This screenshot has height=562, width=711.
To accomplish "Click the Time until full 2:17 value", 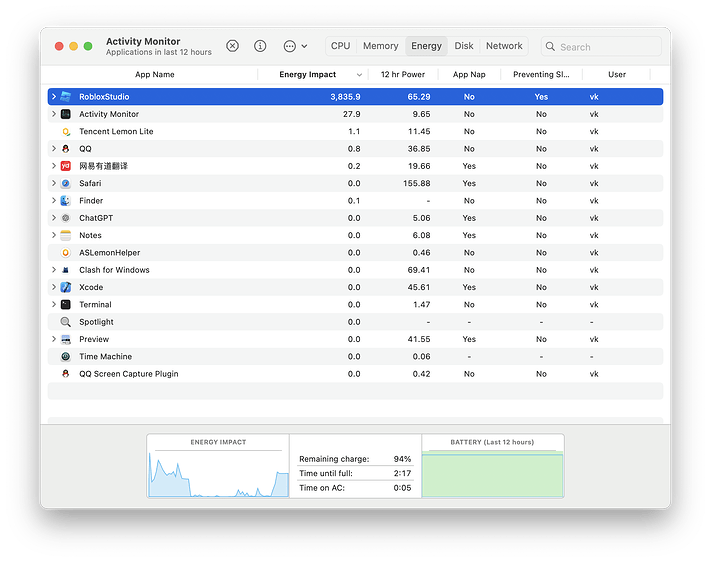I will coord(402,474).
